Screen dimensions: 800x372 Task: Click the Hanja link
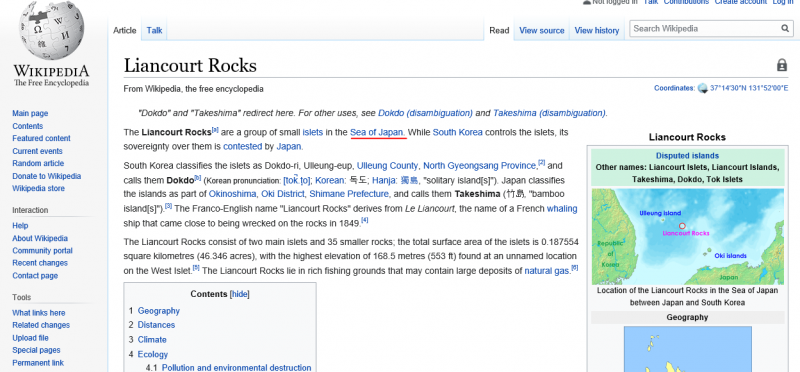point(384,180)
